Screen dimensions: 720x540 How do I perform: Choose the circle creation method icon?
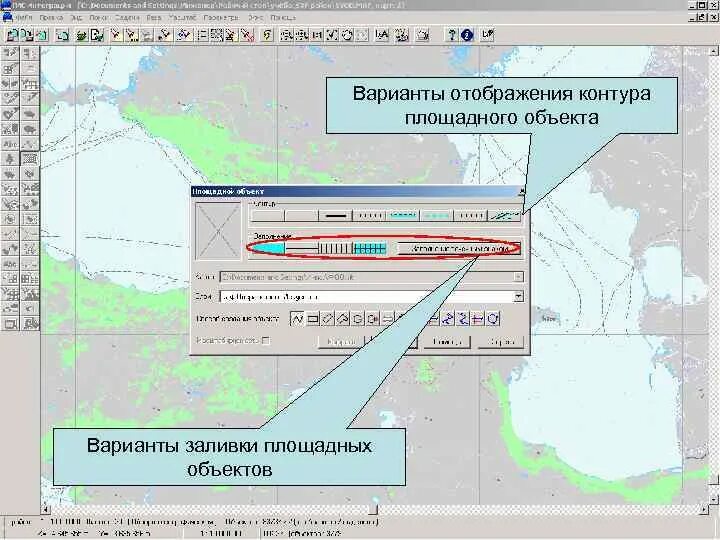[358, 318]
